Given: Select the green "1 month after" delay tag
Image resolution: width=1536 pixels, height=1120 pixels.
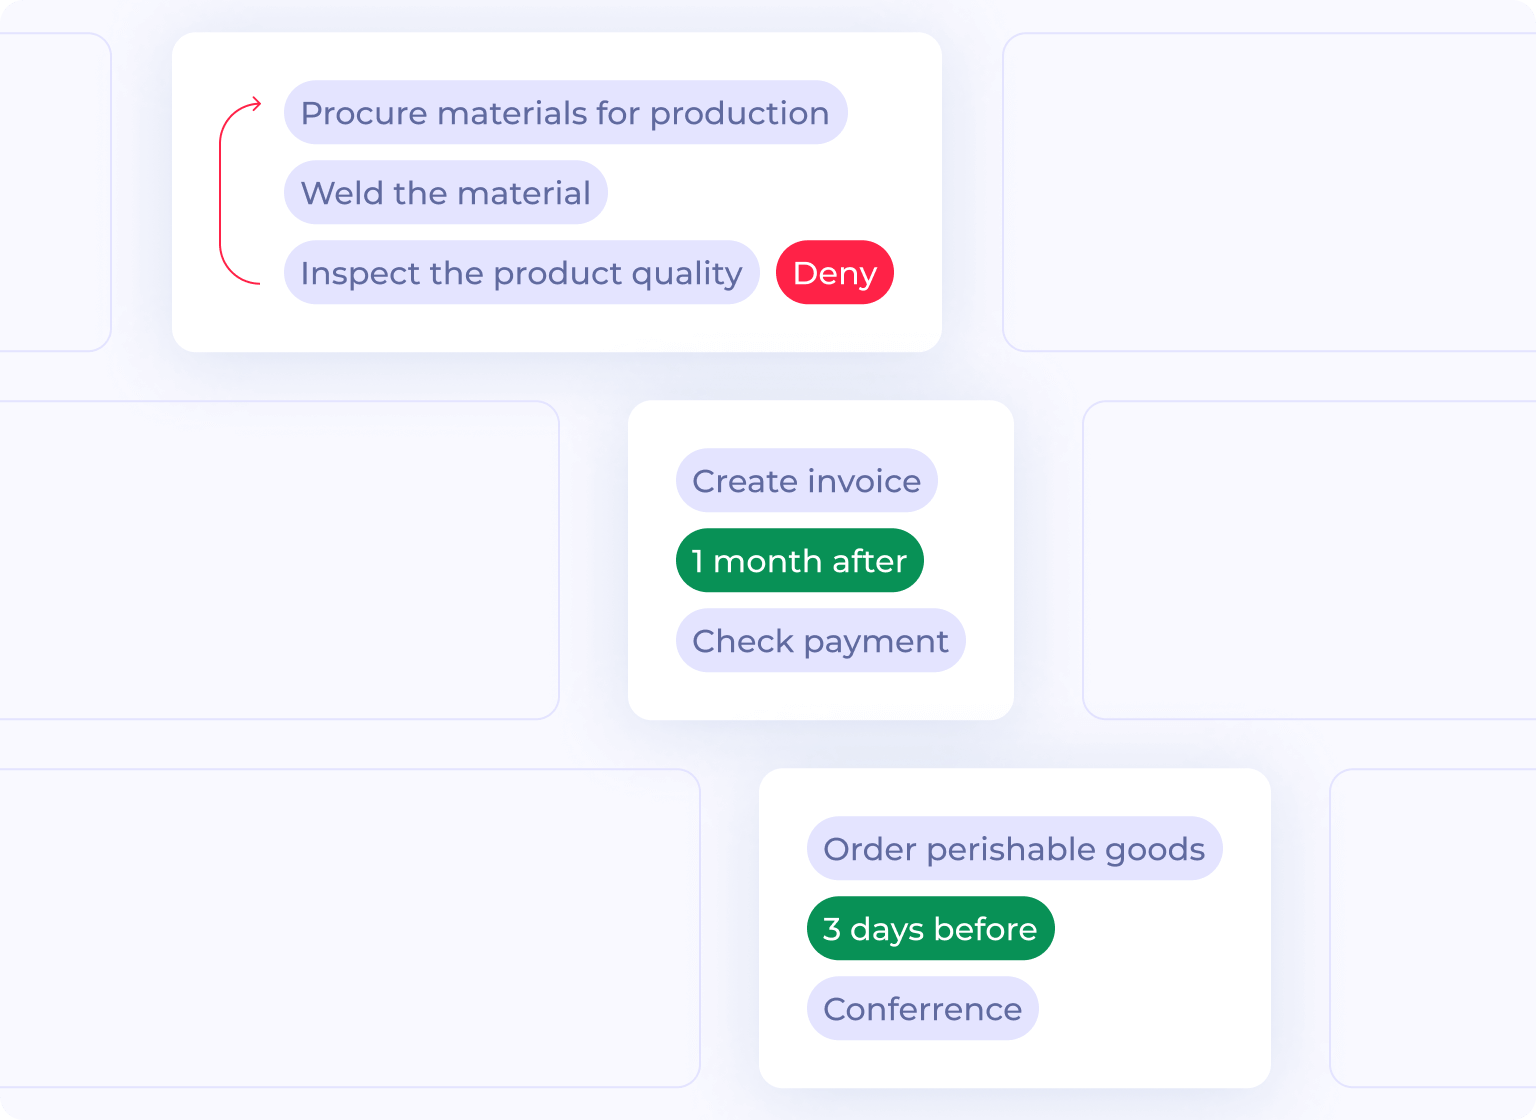Looking at the screenshot, I should (799, 561).
